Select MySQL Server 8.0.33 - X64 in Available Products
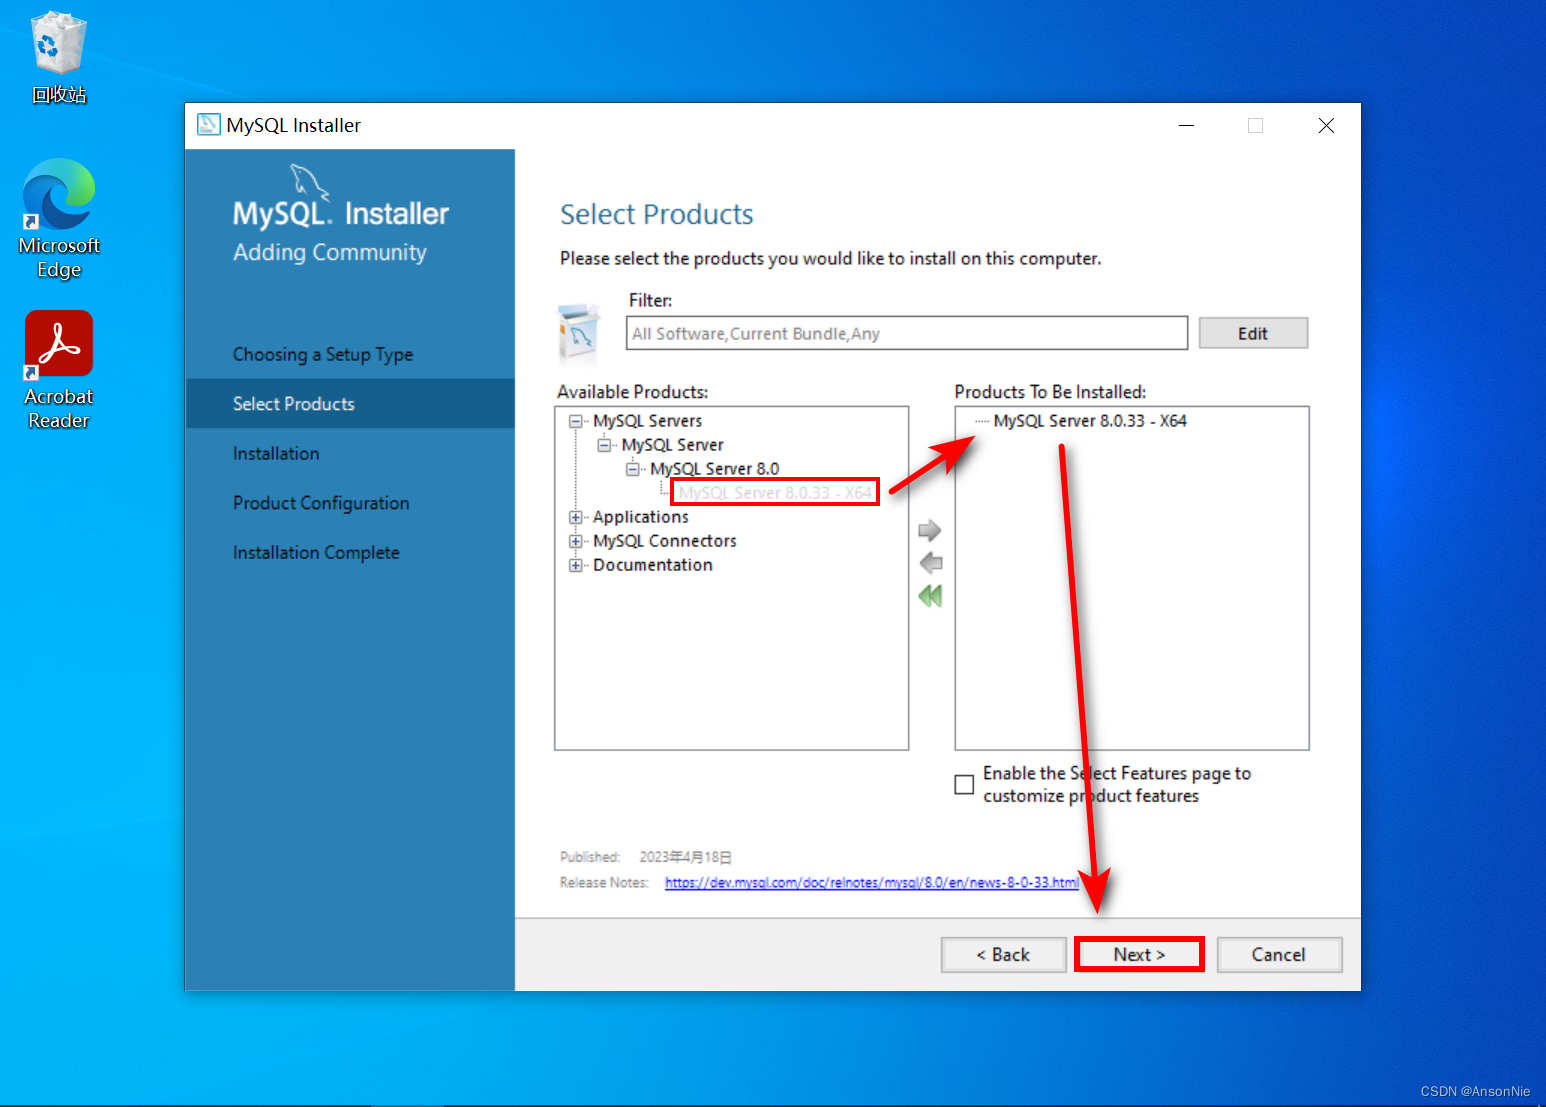 click(775, 493)
